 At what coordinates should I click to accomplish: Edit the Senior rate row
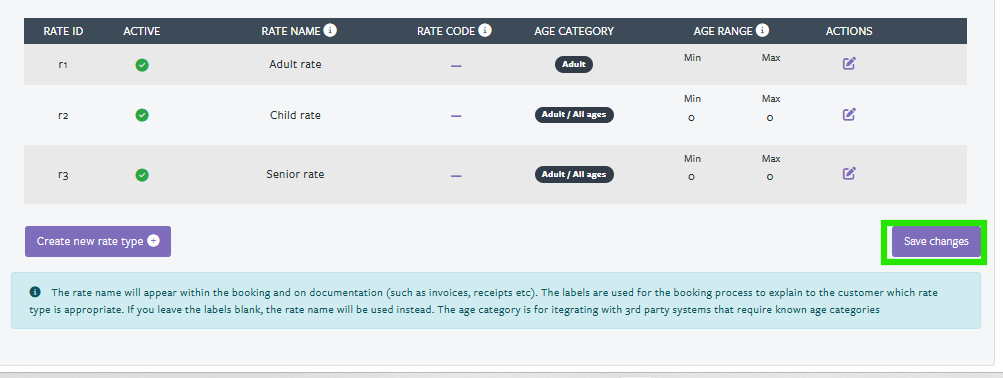point(849,173)
